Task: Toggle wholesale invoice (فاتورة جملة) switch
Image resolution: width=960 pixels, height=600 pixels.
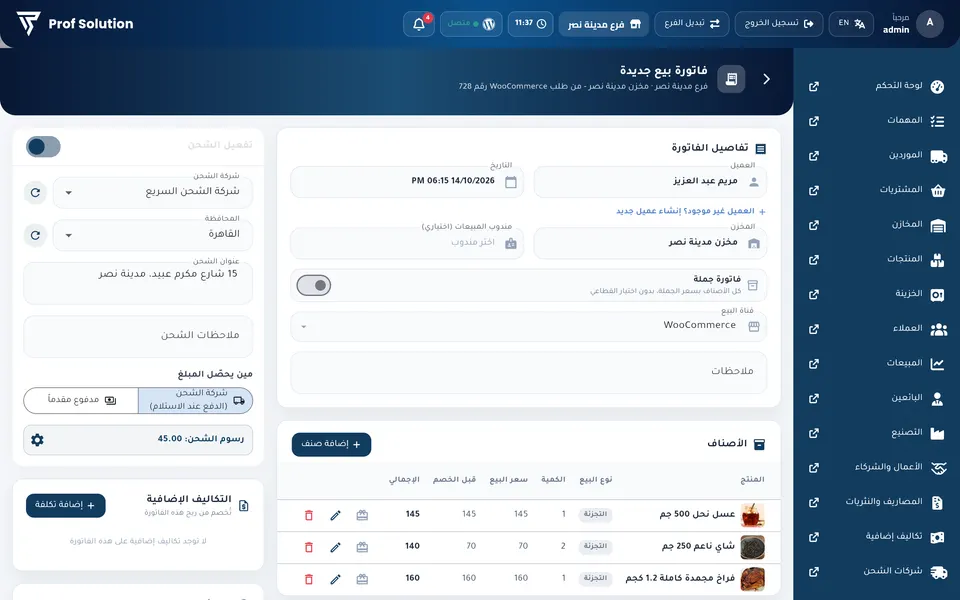Action: [x=313, y=285]
